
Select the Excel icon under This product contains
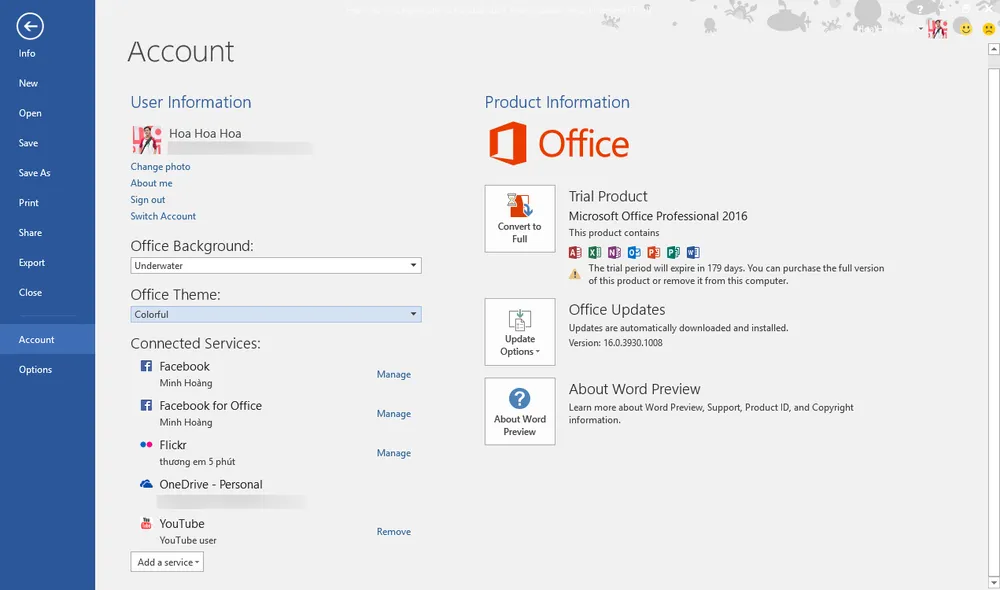(x=595, y=252)
